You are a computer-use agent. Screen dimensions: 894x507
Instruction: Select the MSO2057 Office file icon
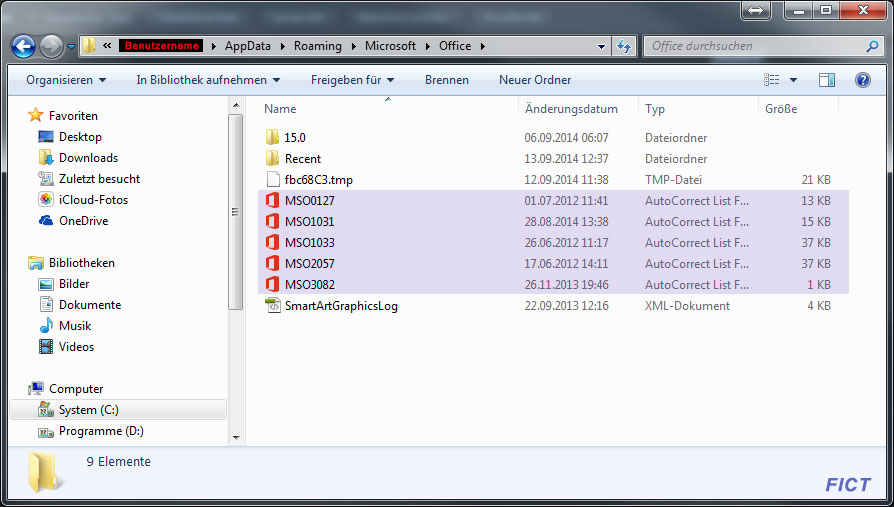click(273, 263)
